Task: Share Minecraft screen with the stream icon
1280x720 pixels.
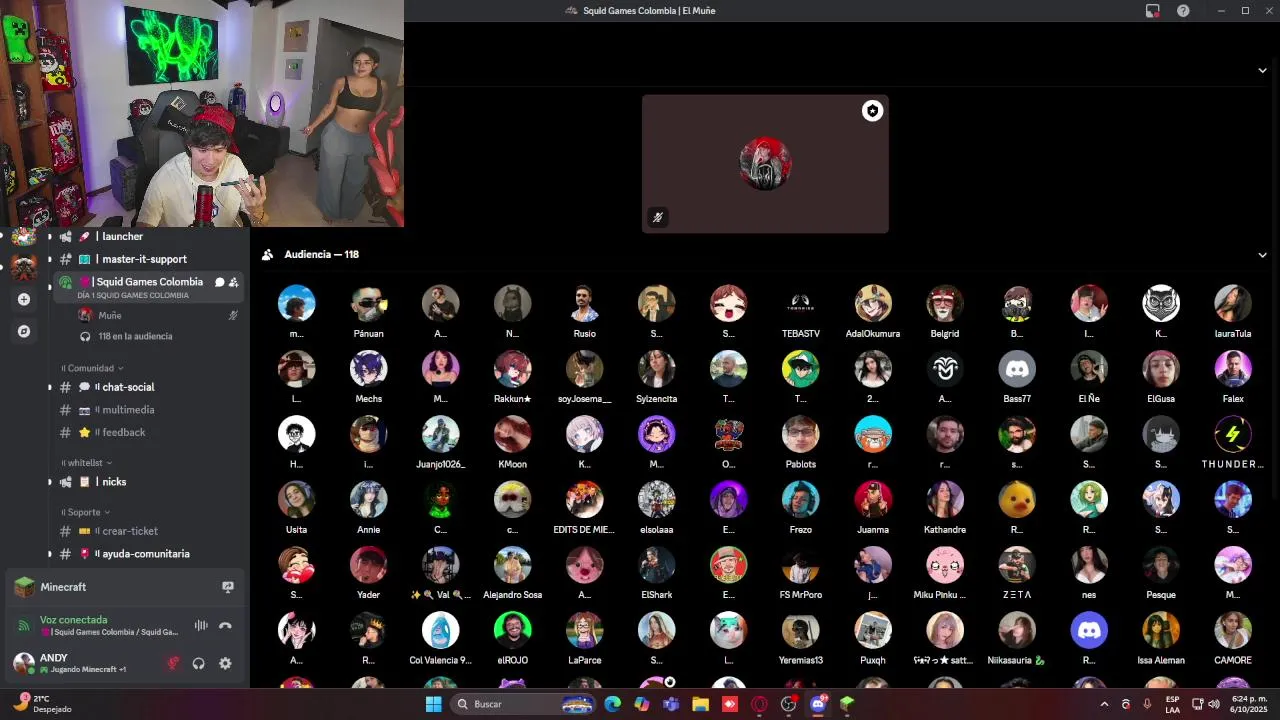Action: click(227, 587)
